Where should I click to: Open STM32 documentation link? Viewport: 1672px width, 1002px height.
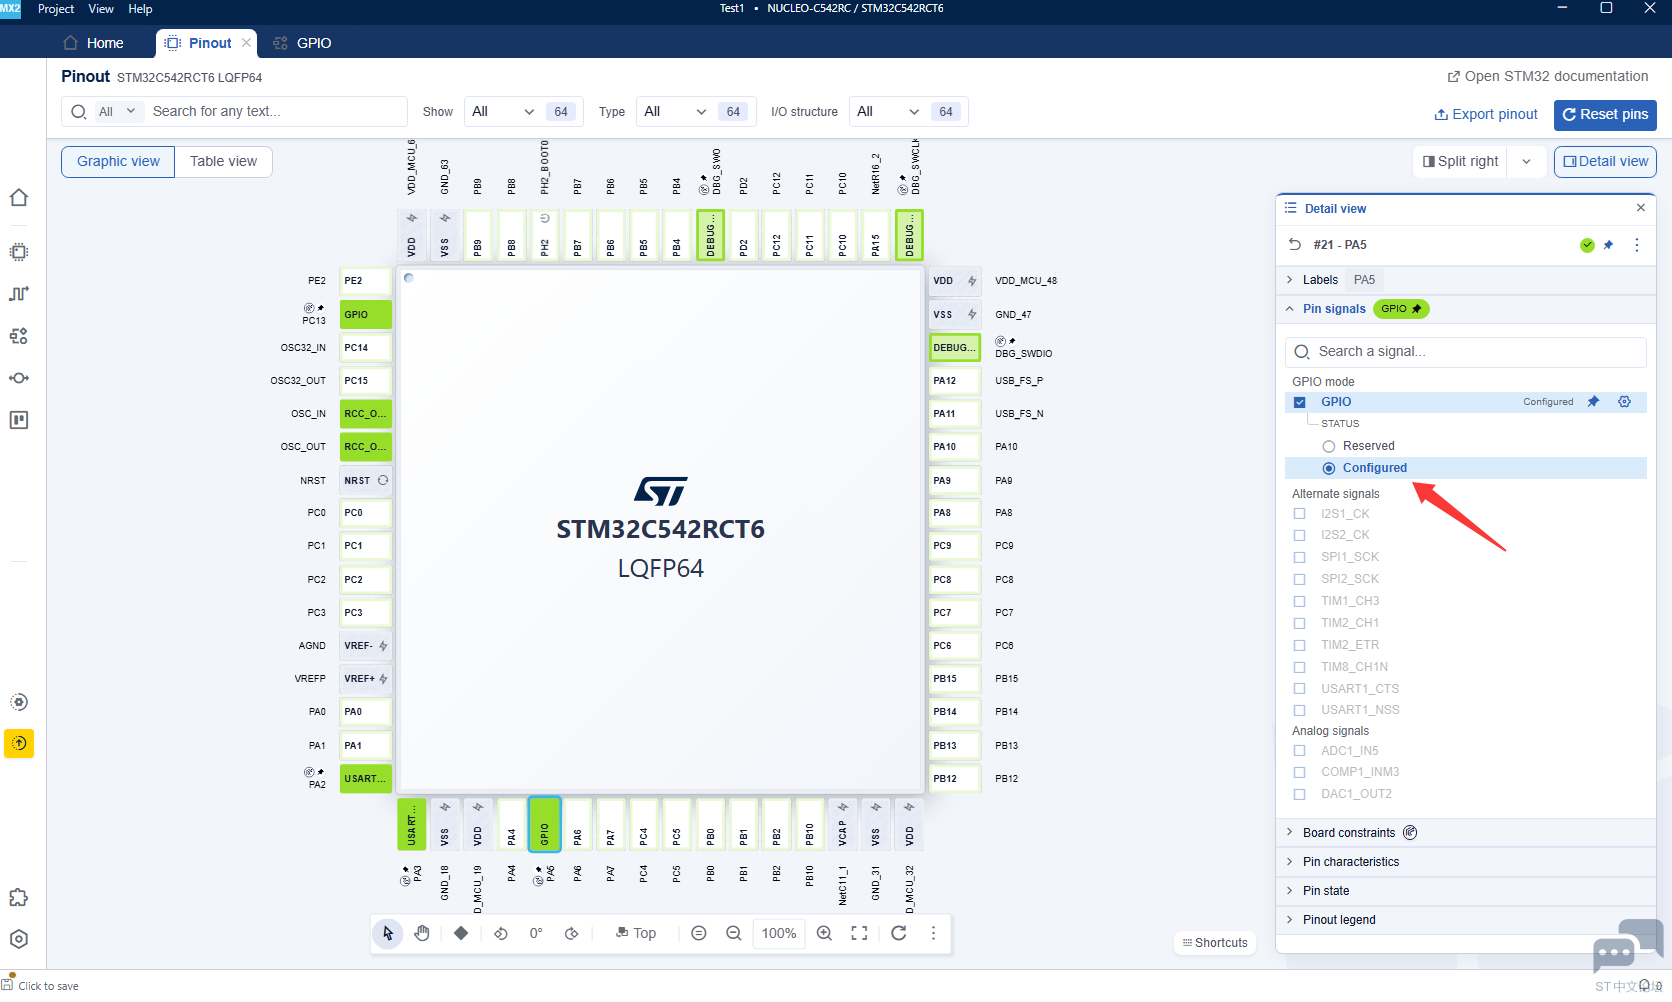coord(1548,76)
